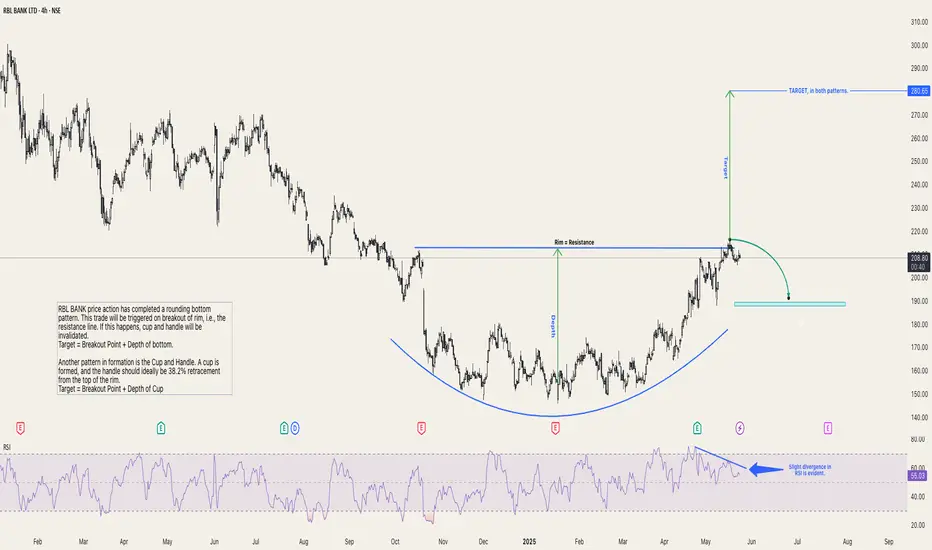Click the 'Slight divergence in RSI' note
Viewport: 932px width, 550px height.
pyautogui.click(x=810, y=470)
